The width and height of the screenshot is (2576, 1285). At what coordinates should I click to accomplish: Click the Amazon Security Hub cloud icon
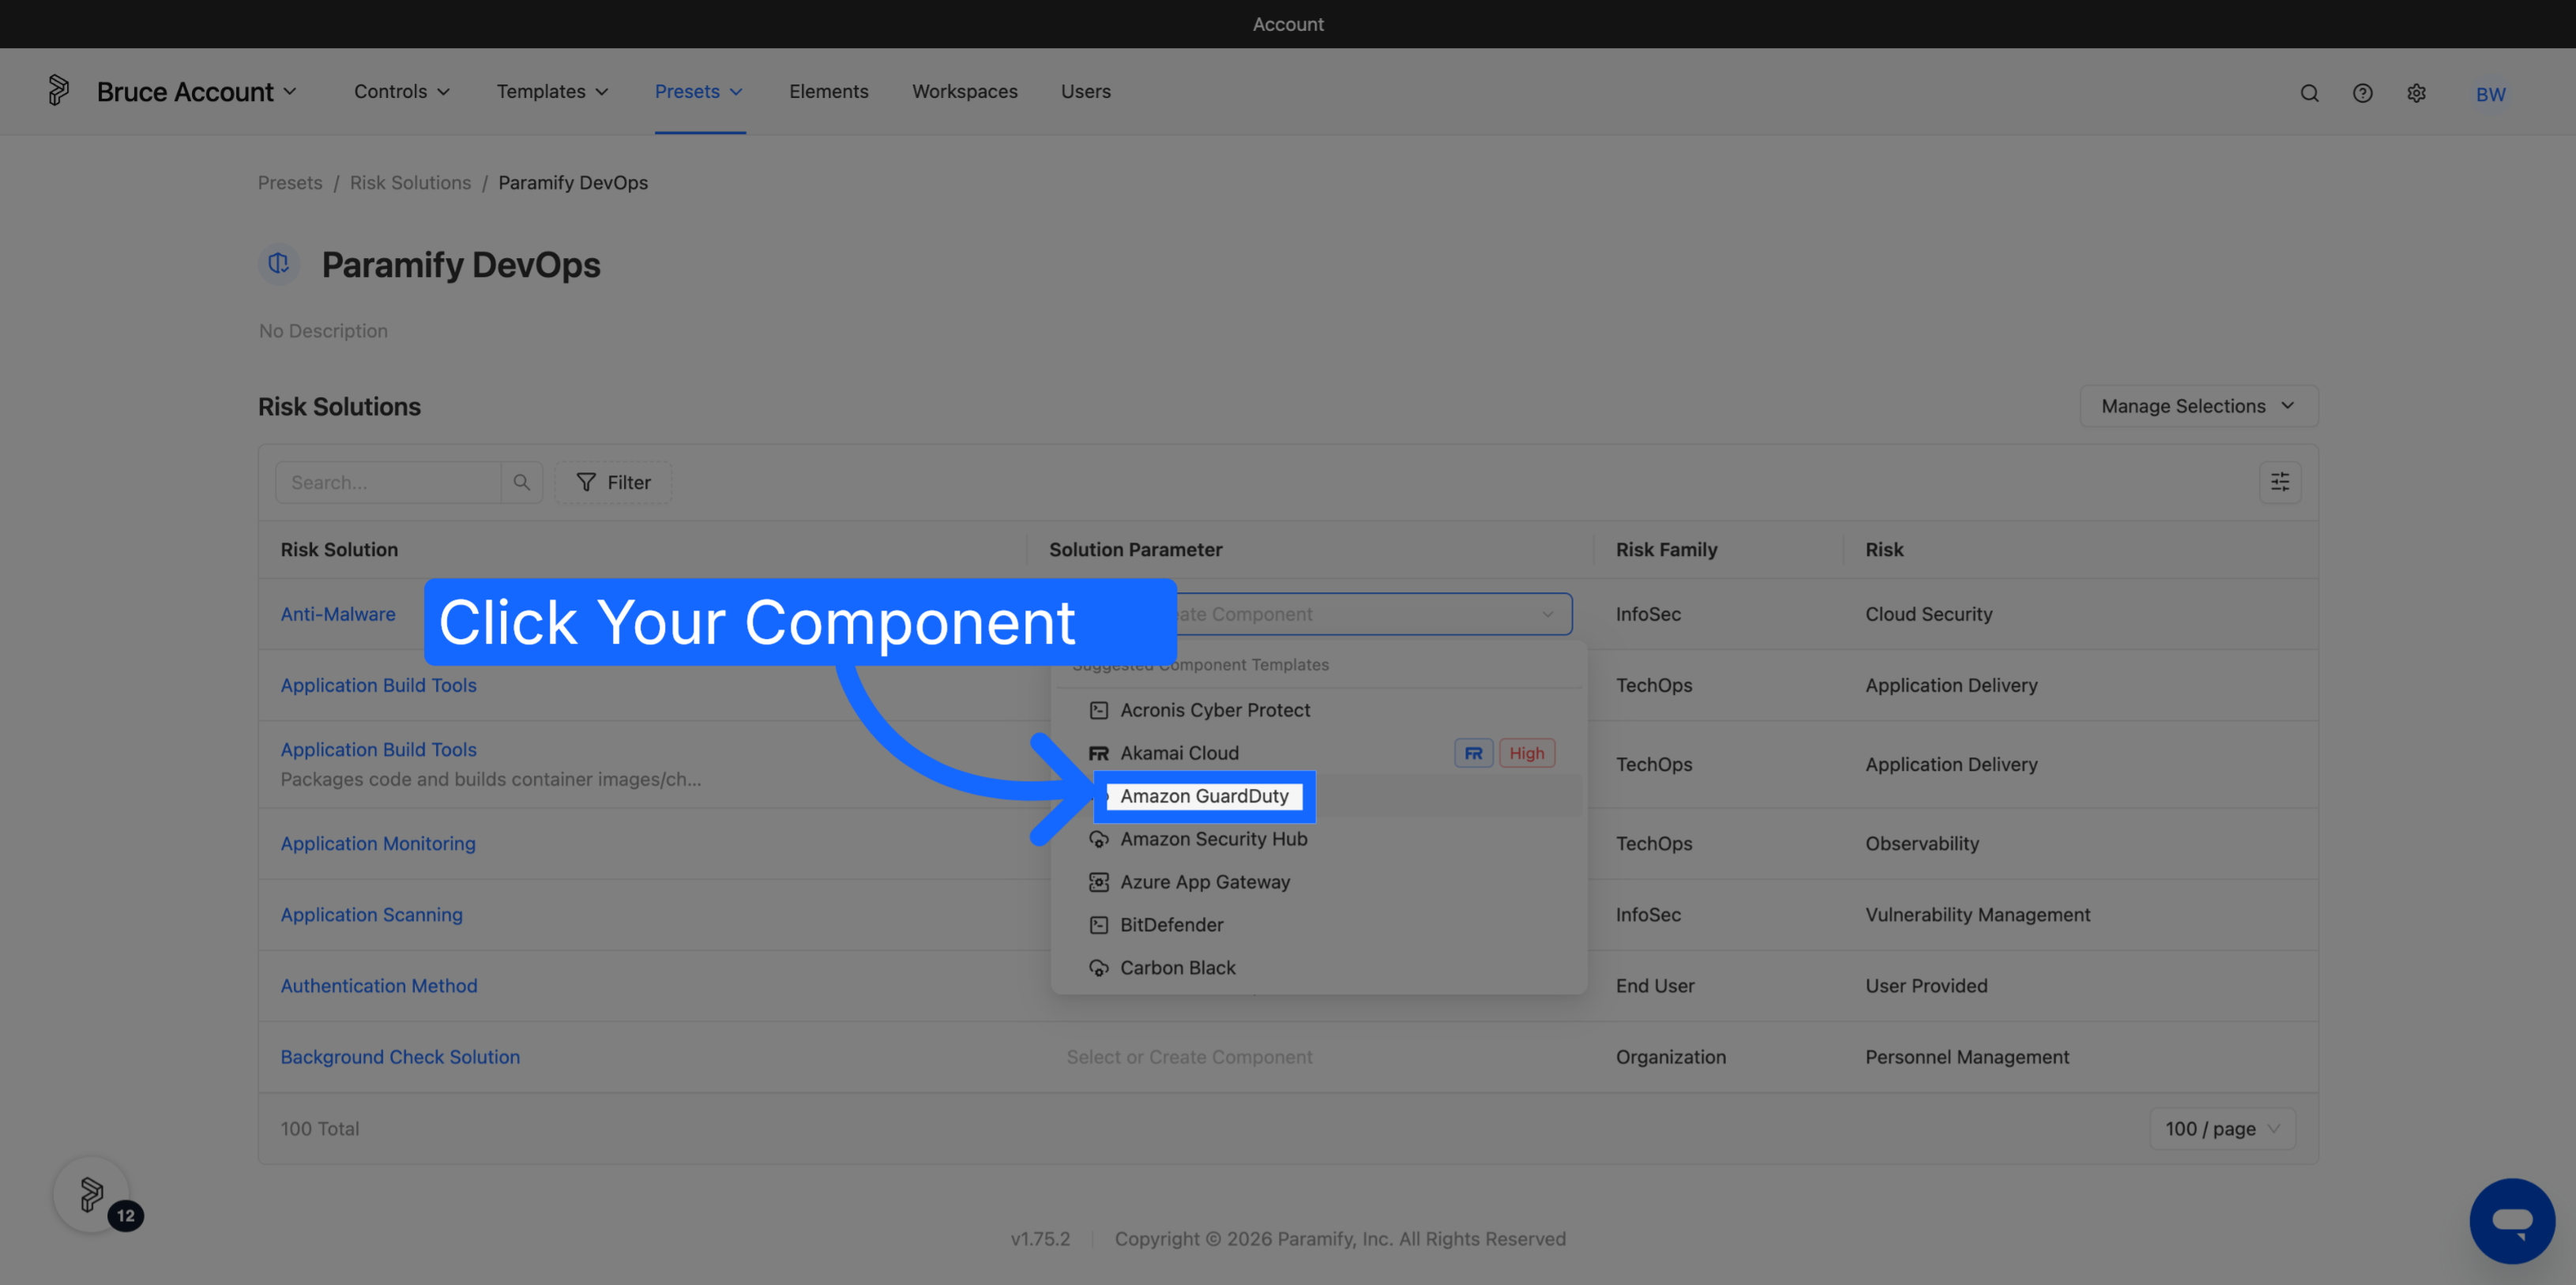(x=1099, y=839)
